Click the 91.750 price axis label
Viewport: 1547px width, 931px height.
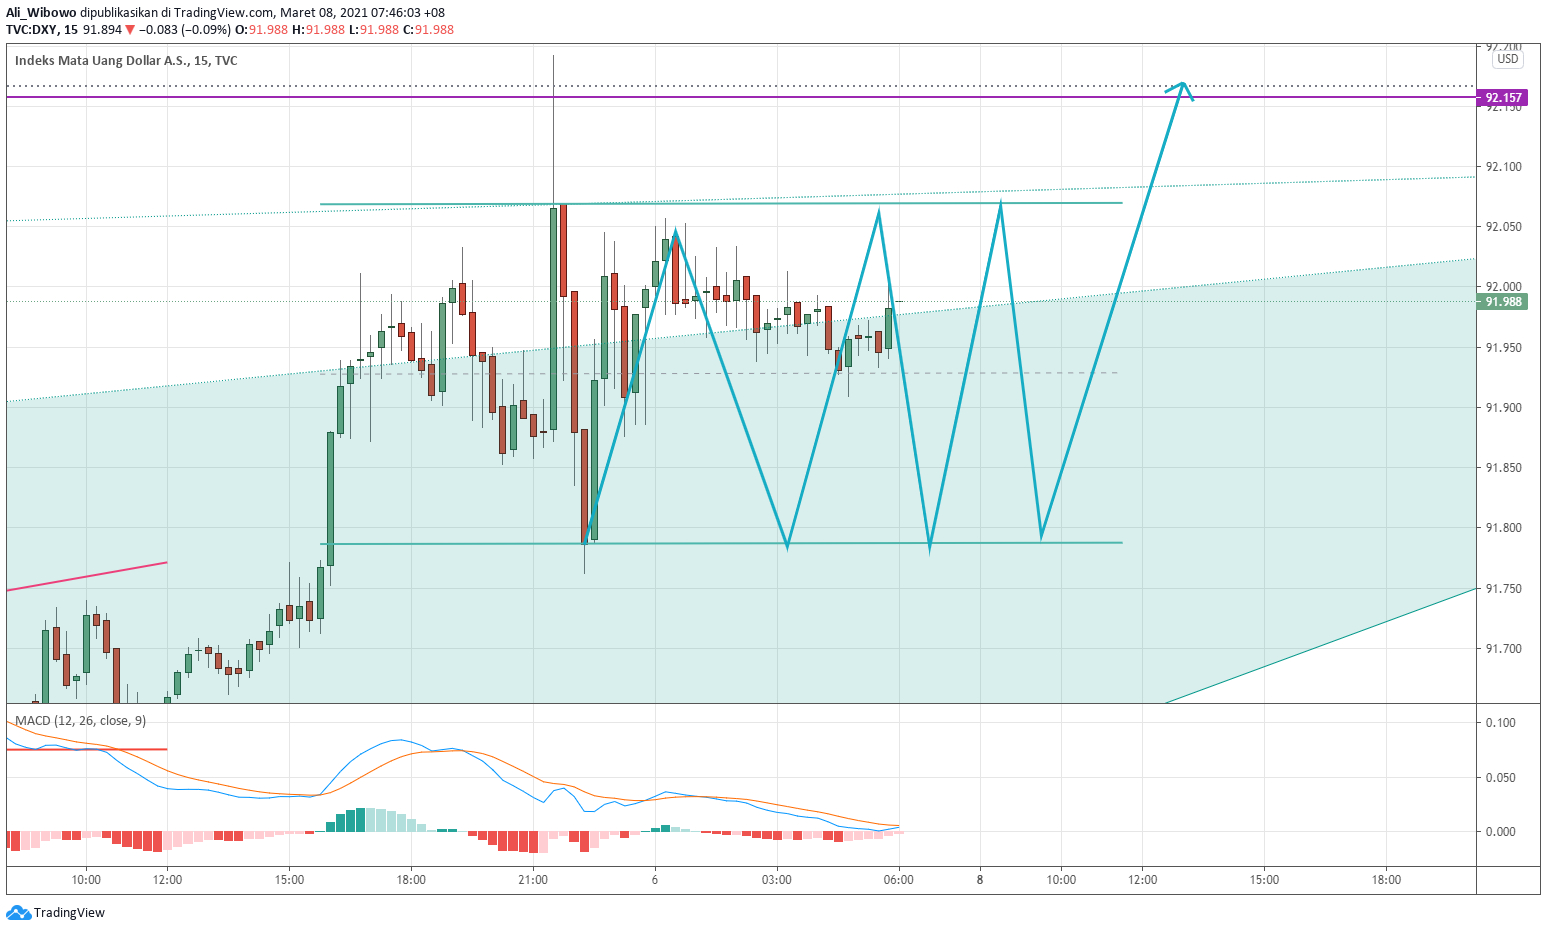[1503, 589]
